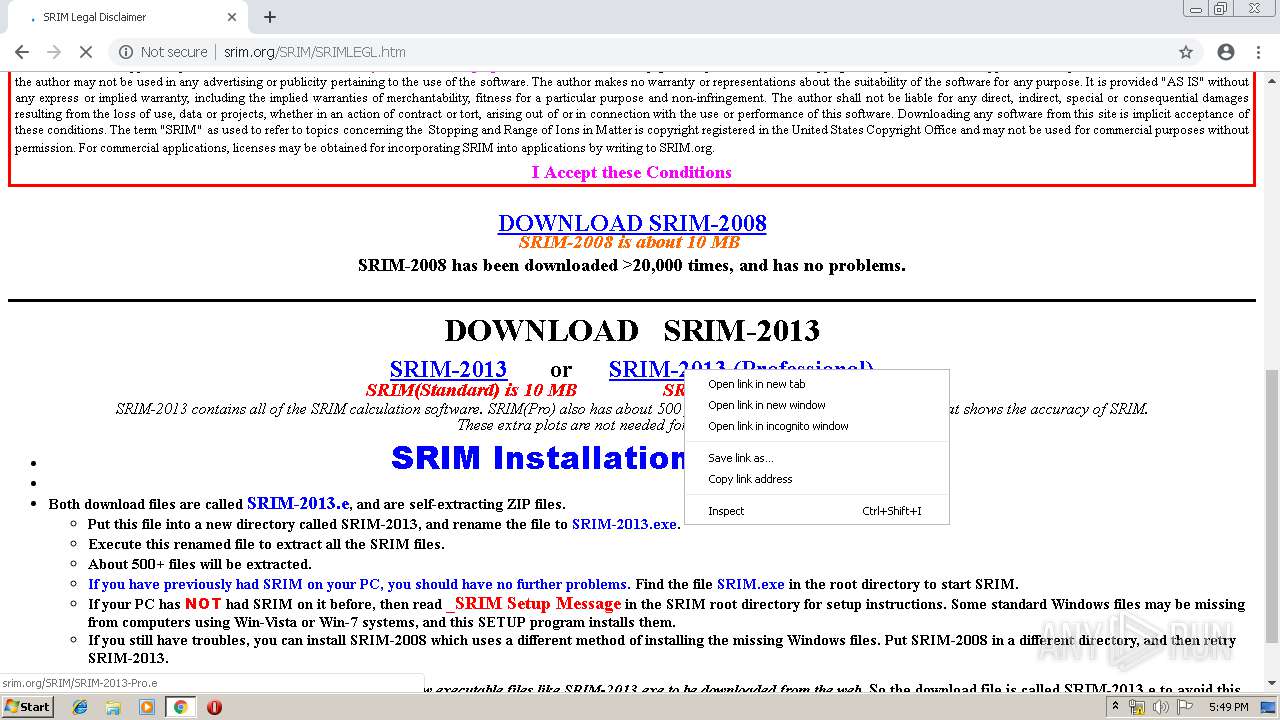
Task: Bookmark this page with the star
Action: [x=1186, y=52]
